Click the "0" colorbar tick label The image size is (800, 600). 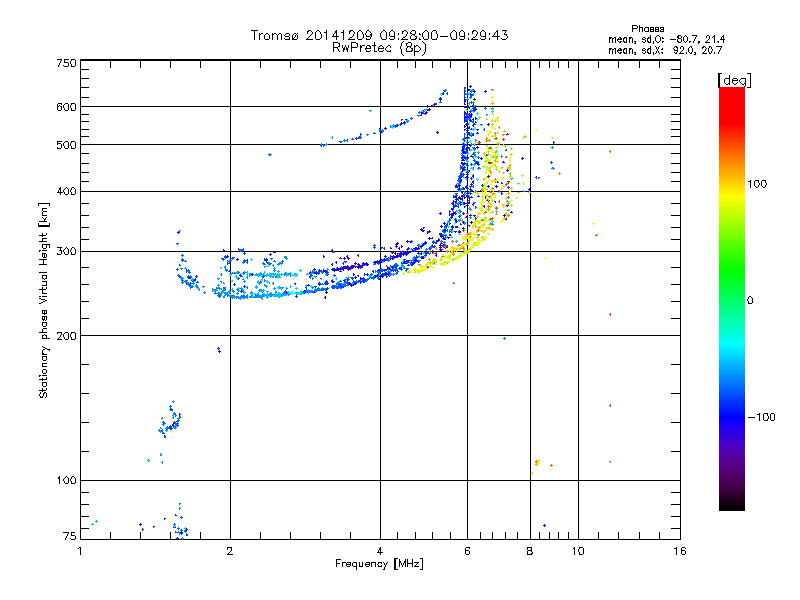[750, 301]
